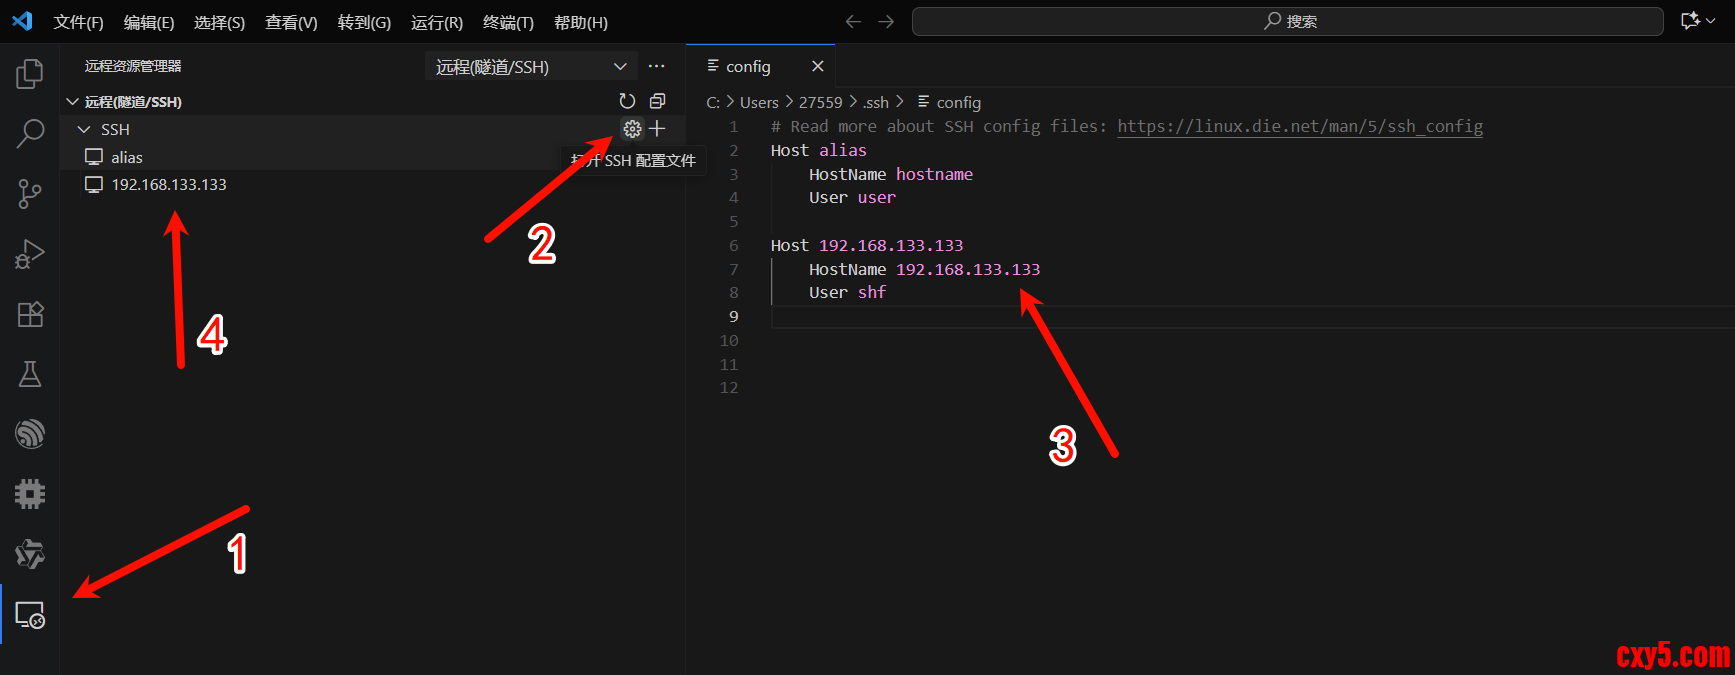Collapse the SSH tree node

point(84,130)
